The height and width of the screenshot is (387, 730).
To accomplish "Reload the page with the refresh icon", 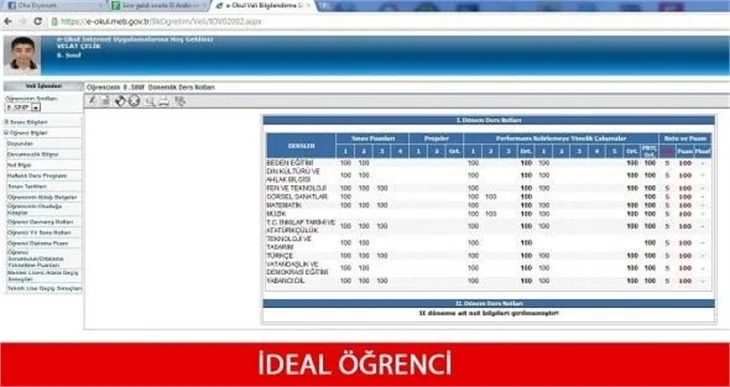I will 38,21.
